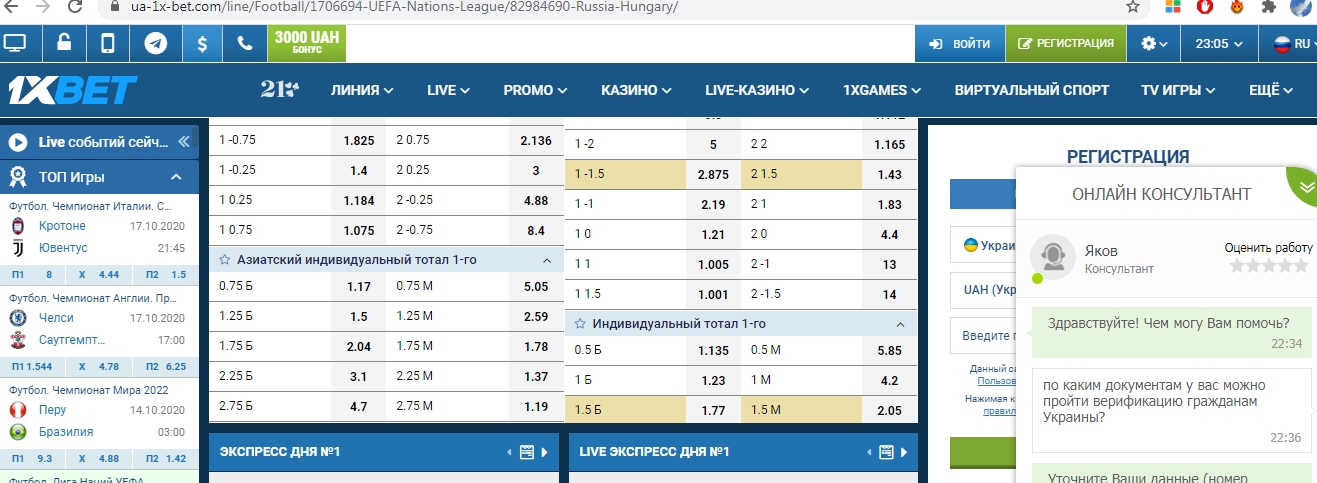Collapse the ТОП Игры sidebar section
The height and width of the screenshot is (483, 1317).
pyautogui.click(x=176, y=177)
